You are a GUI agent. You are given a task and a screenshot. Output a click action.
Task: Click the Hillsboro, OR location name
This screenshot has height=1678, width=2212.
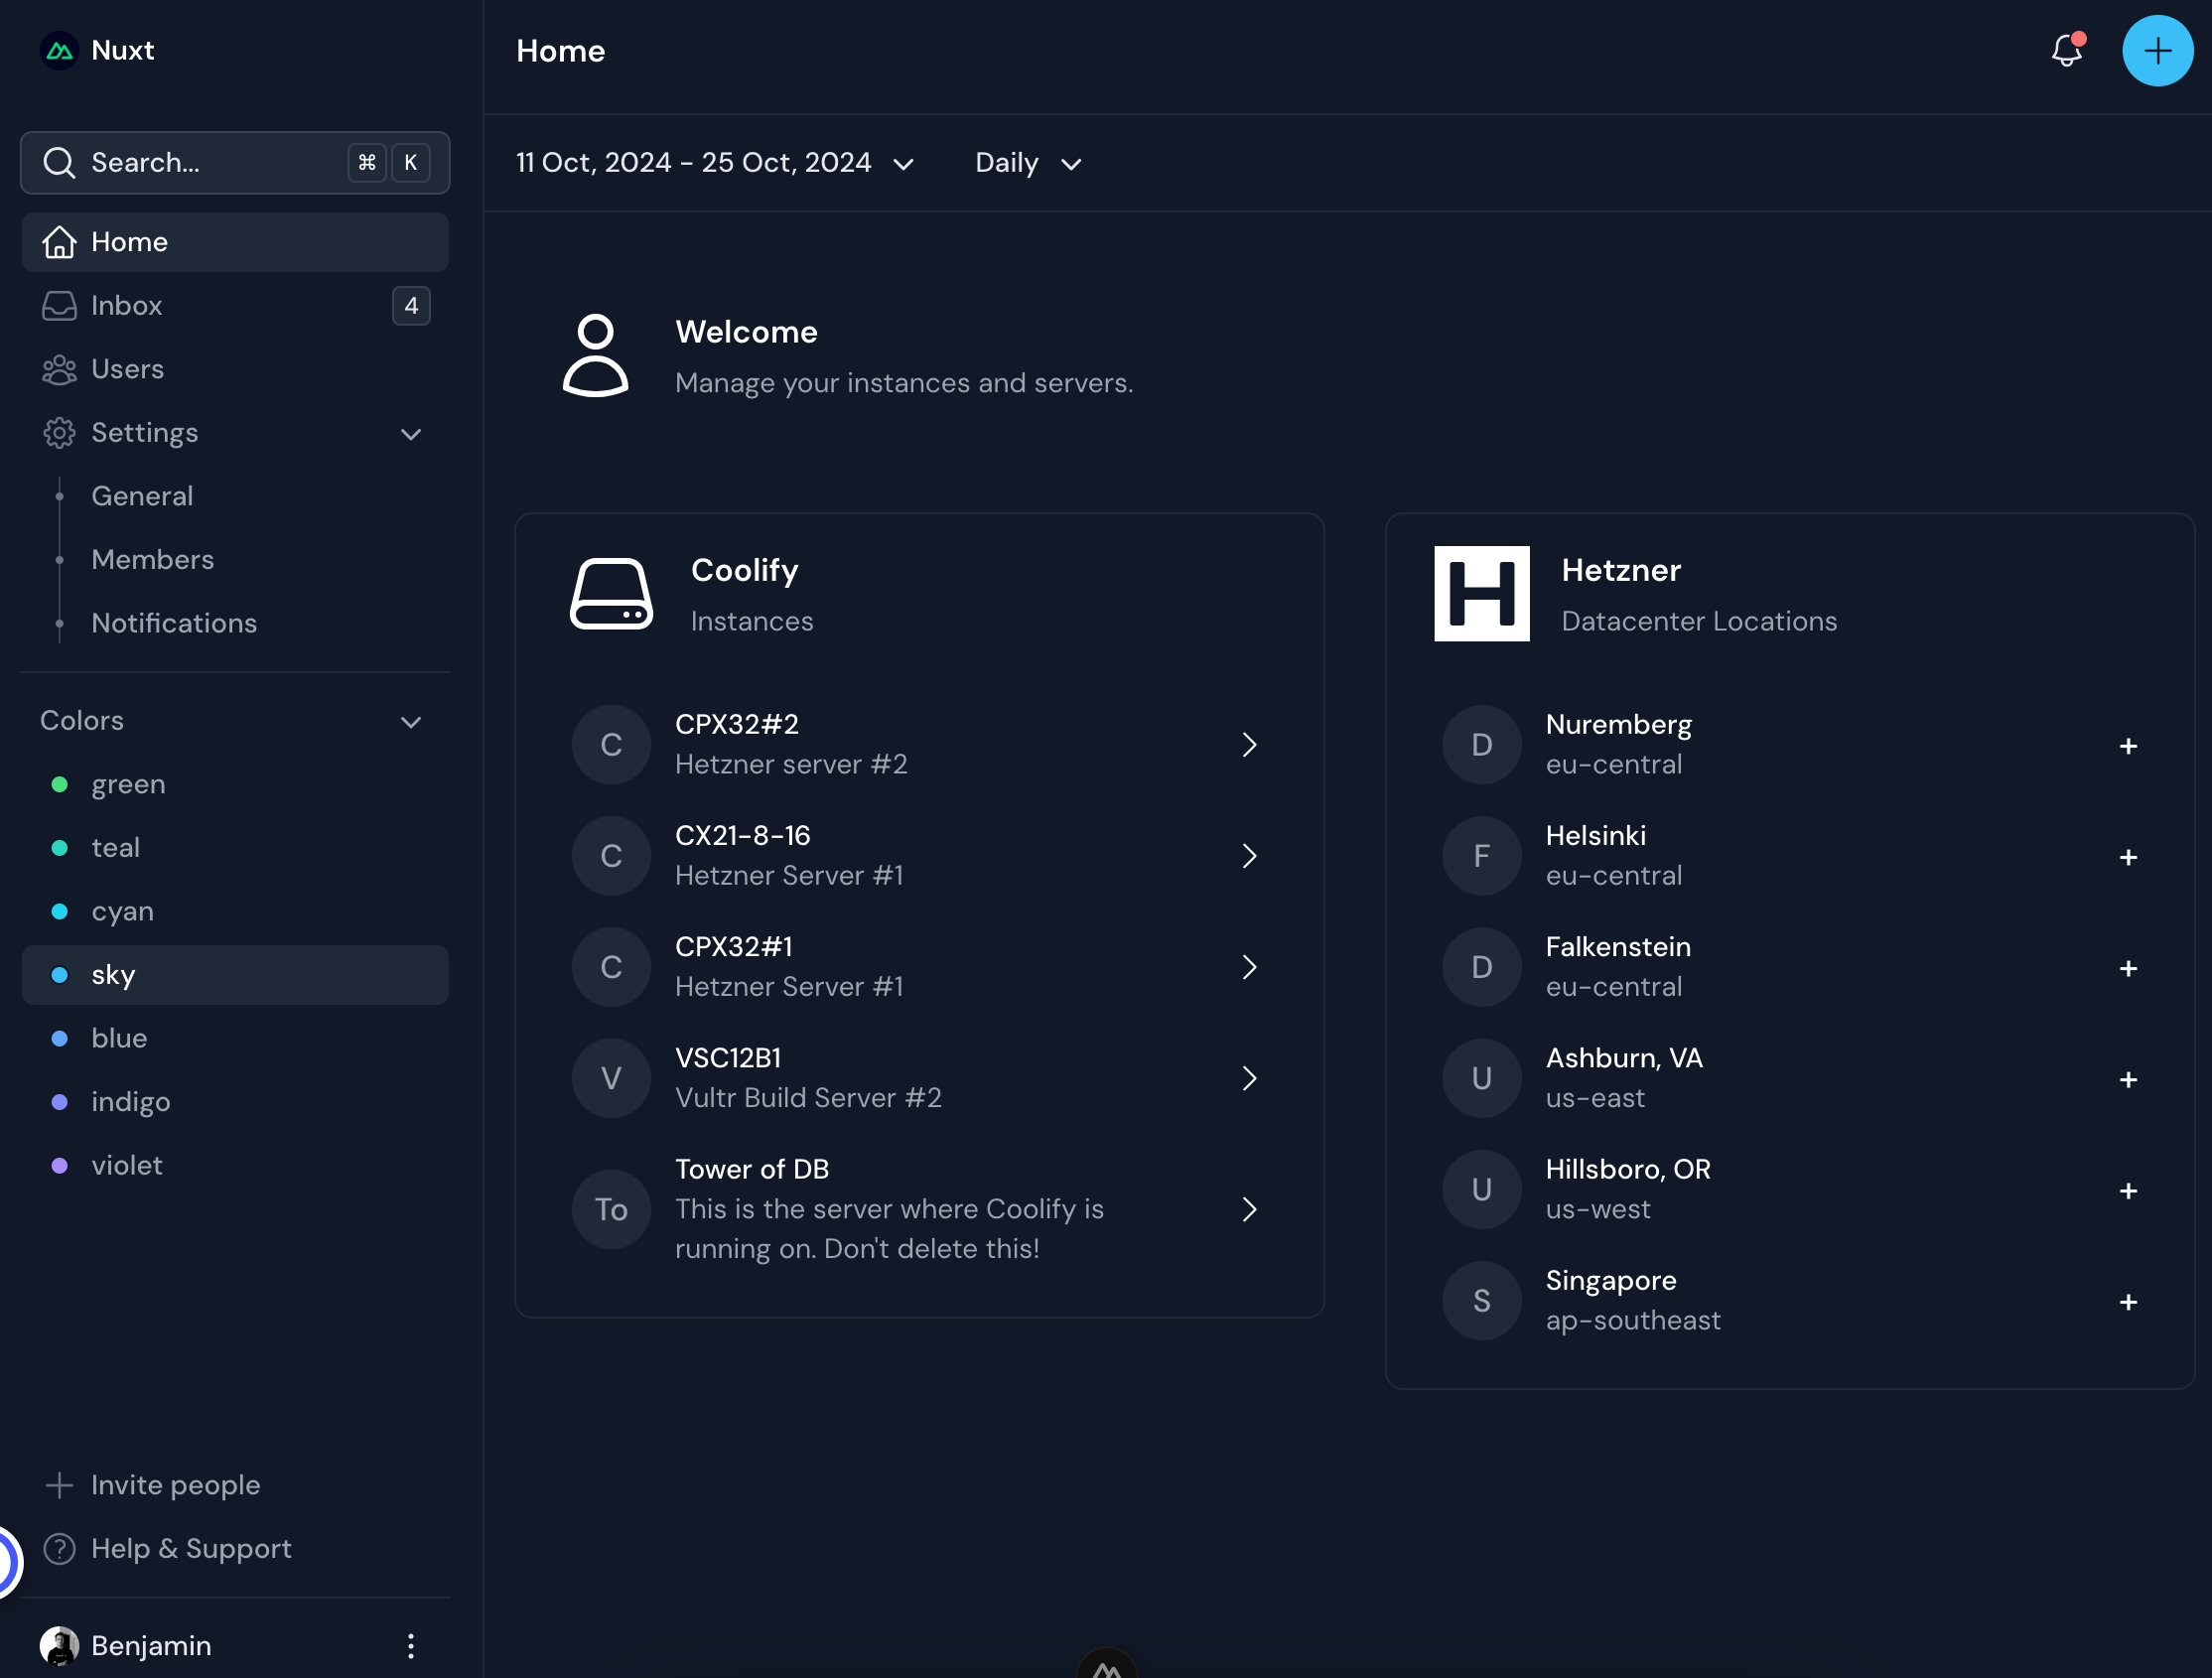pos(1627,1169)
